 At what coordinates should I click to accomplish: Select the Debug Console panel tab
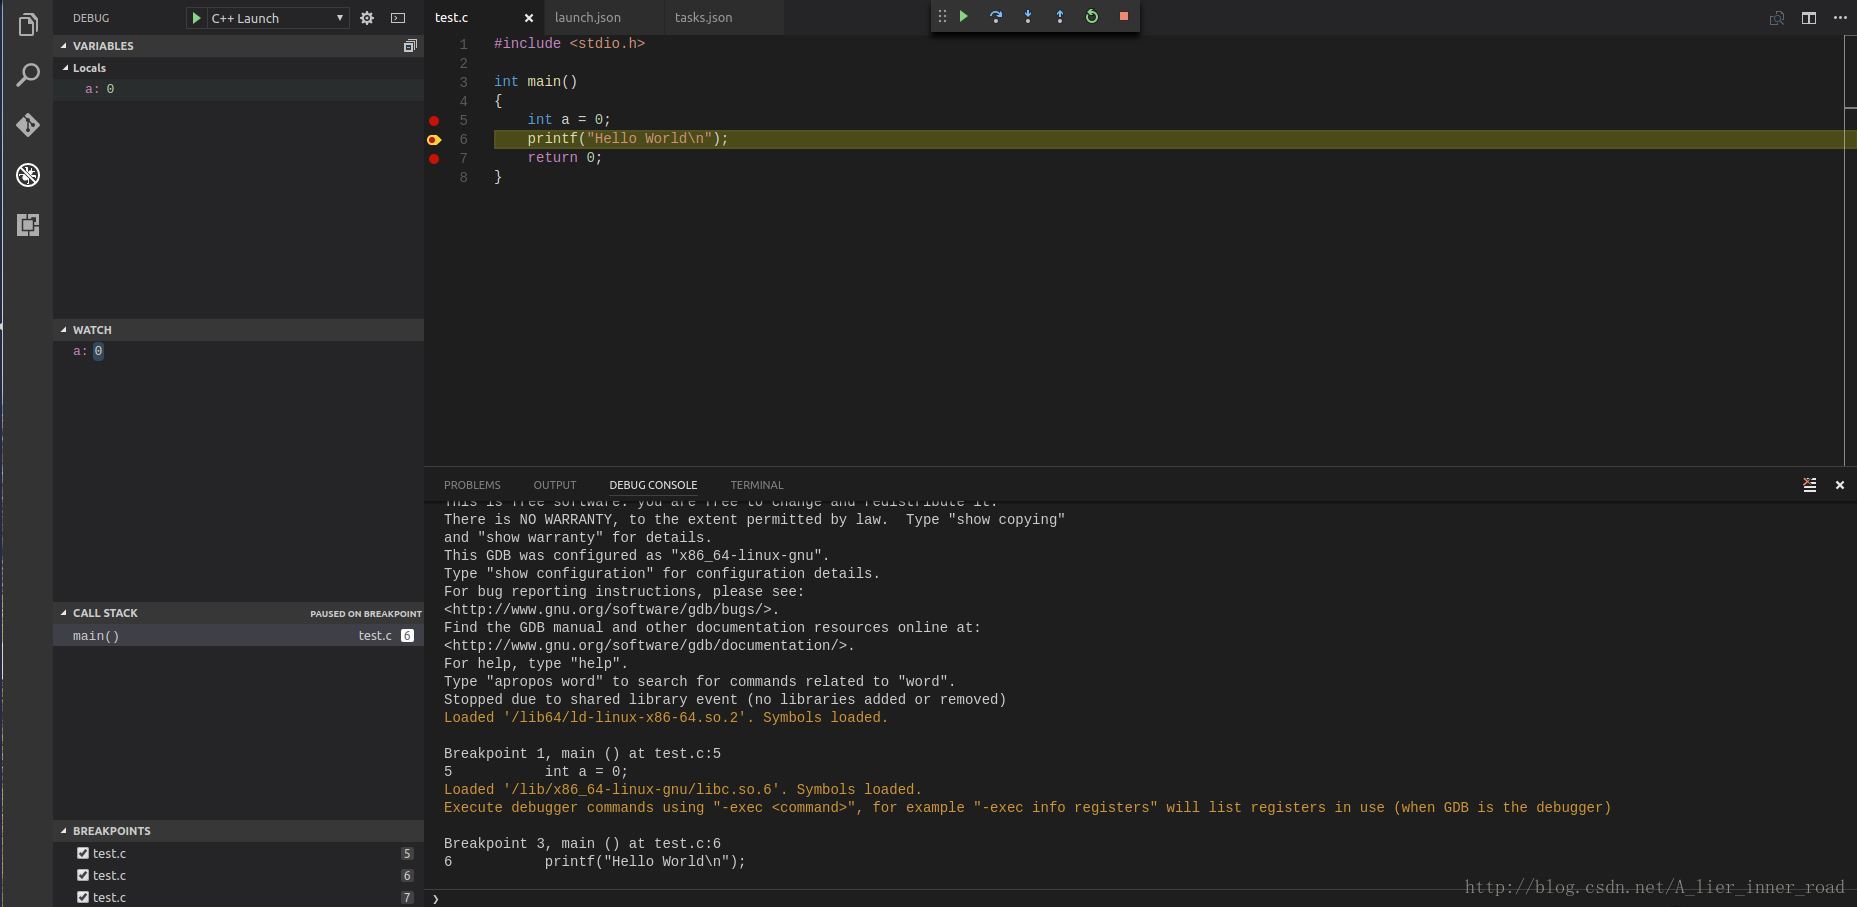pos(653,485)
